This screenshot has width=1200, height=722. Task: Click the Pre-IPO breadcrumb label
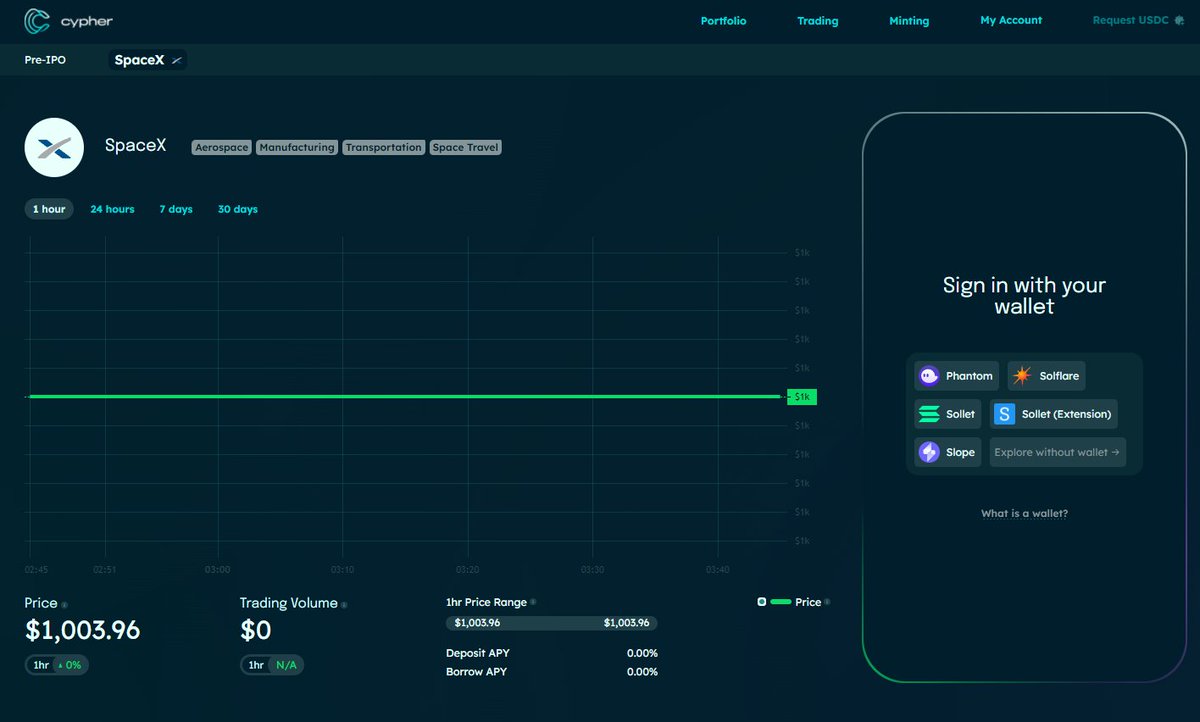point(45,60)
